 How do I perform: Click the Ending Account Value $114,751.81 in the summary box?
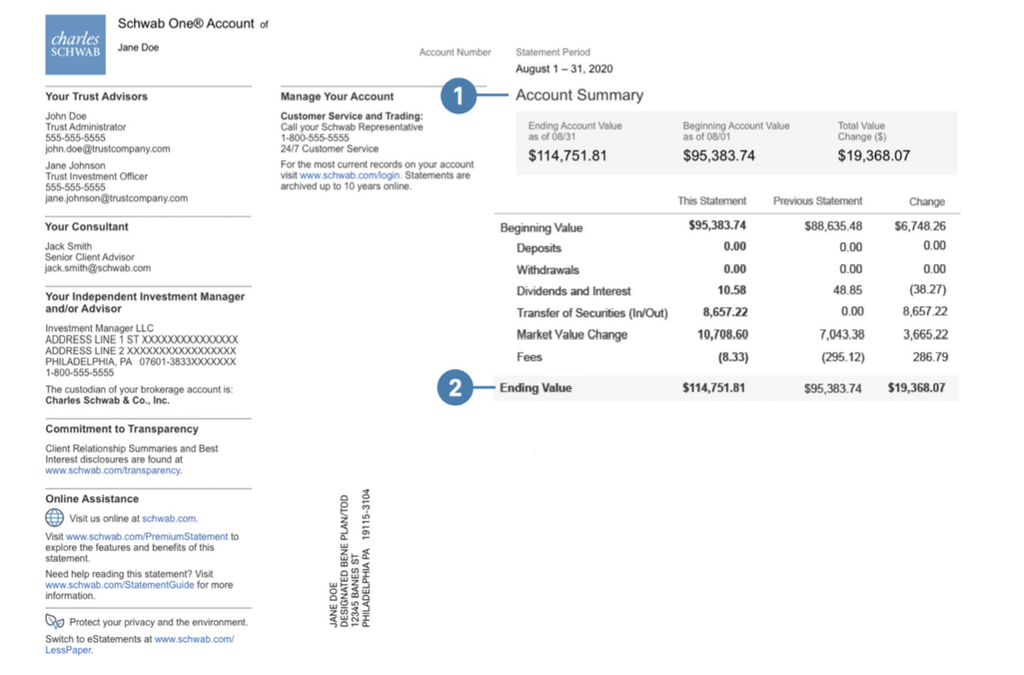coord(568,156)
